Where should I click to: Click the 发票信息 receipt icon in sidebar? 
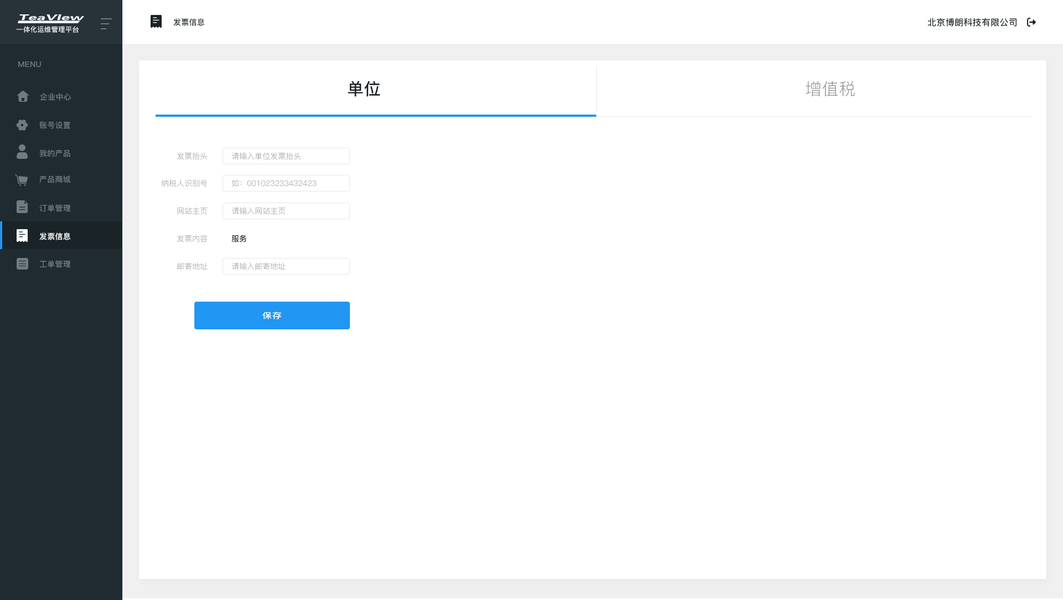[x=22, y=235]
